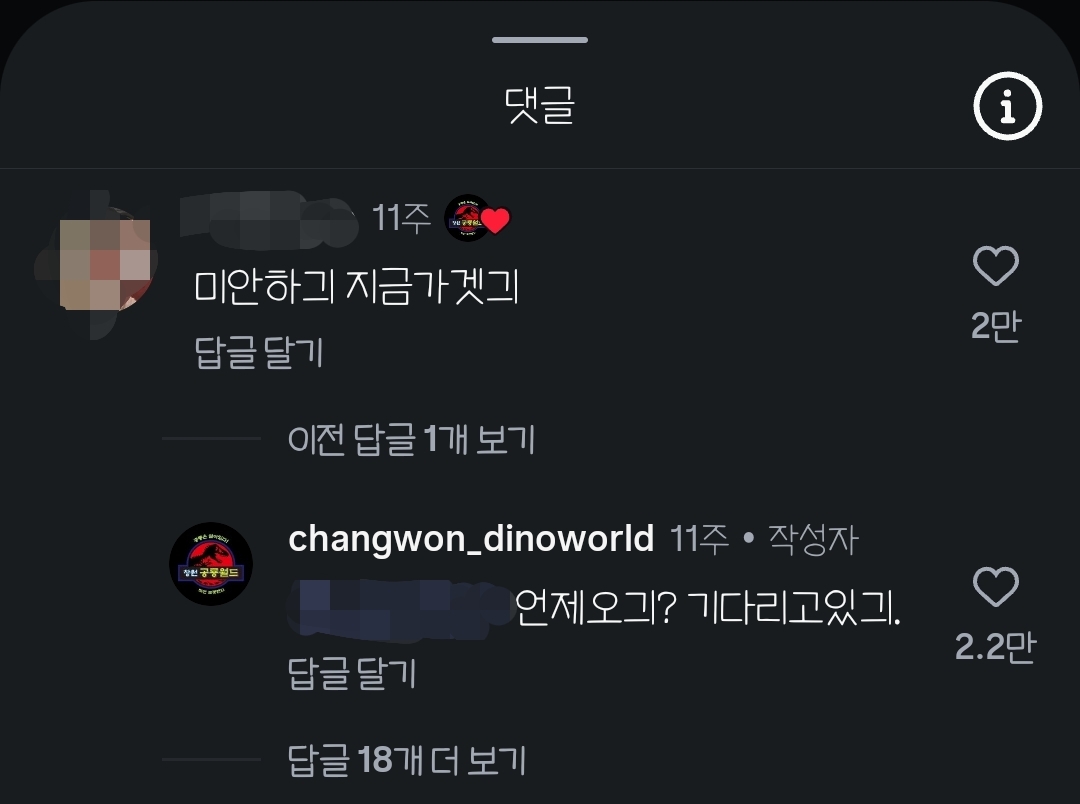The image size is (1080, 804).
Task: Open changwon_dinoworld's profile picture
Action: [211, 564]
